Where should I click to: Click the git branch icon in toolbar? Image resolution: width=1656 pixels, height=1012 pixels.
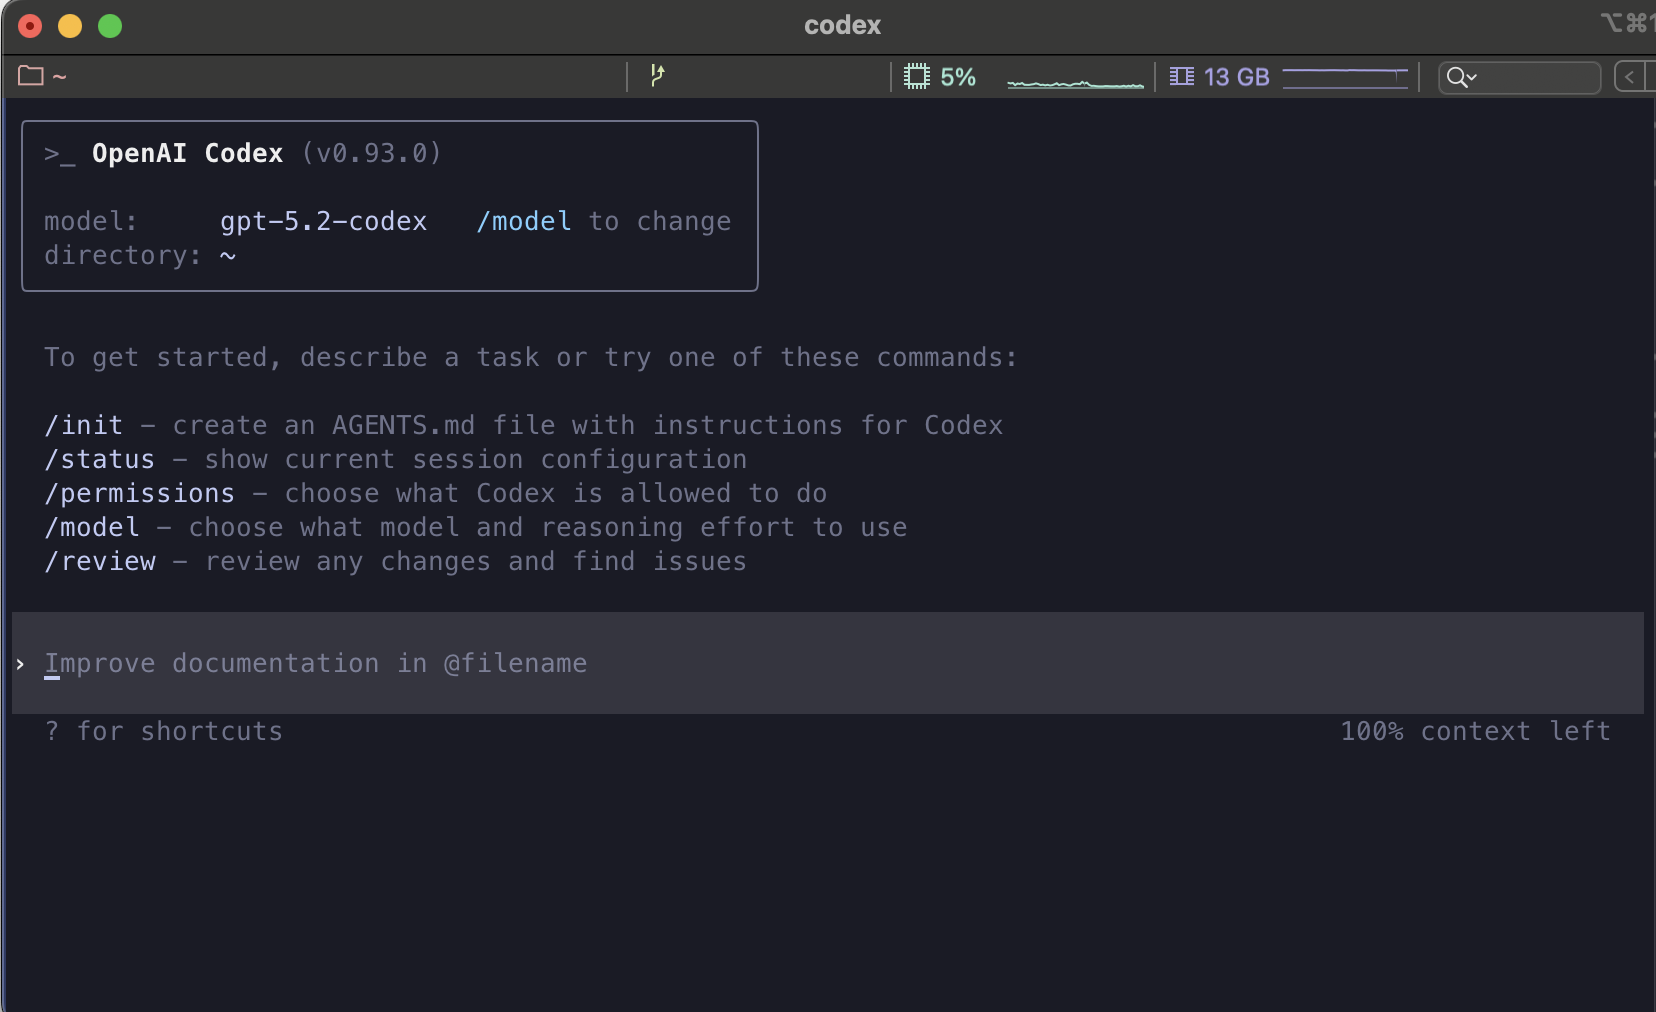[x=657, y=76]
